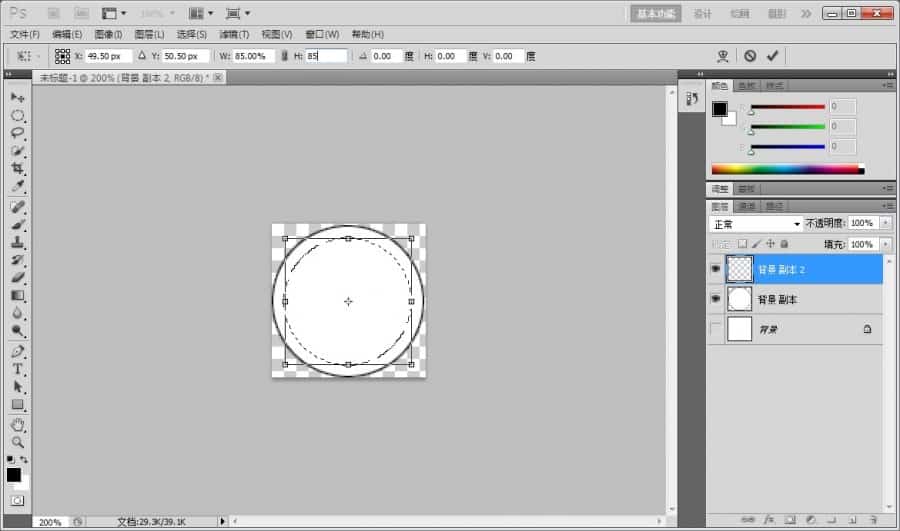Open the blend mode 正常 dropdown
The image size is (900, 531).
pos(756,223)
